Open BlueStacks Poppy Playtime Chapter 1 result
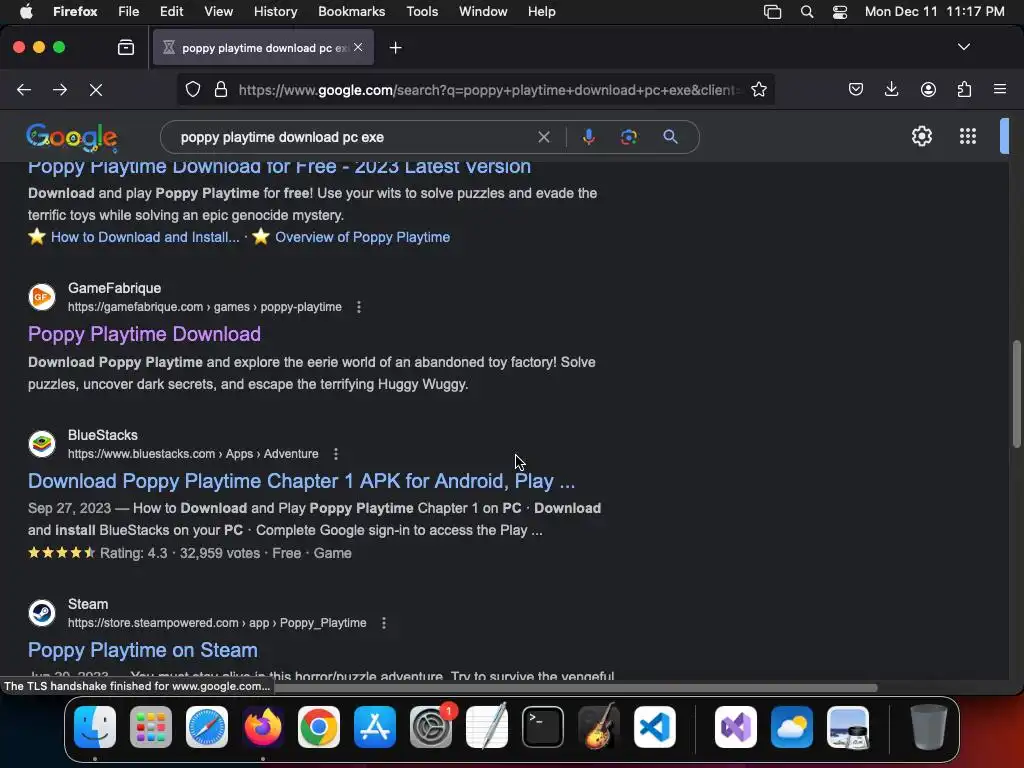 point(301,481)
